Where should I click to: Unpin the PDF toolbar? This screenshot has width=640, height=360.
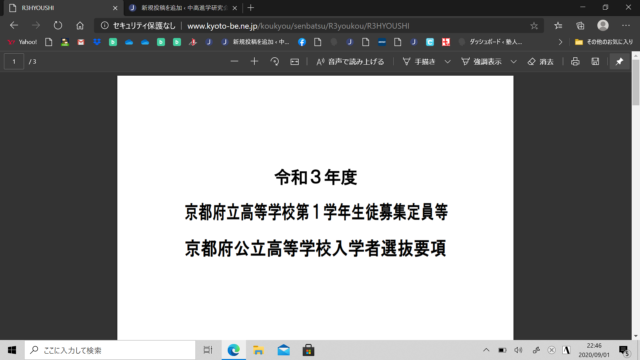(619, 62)
